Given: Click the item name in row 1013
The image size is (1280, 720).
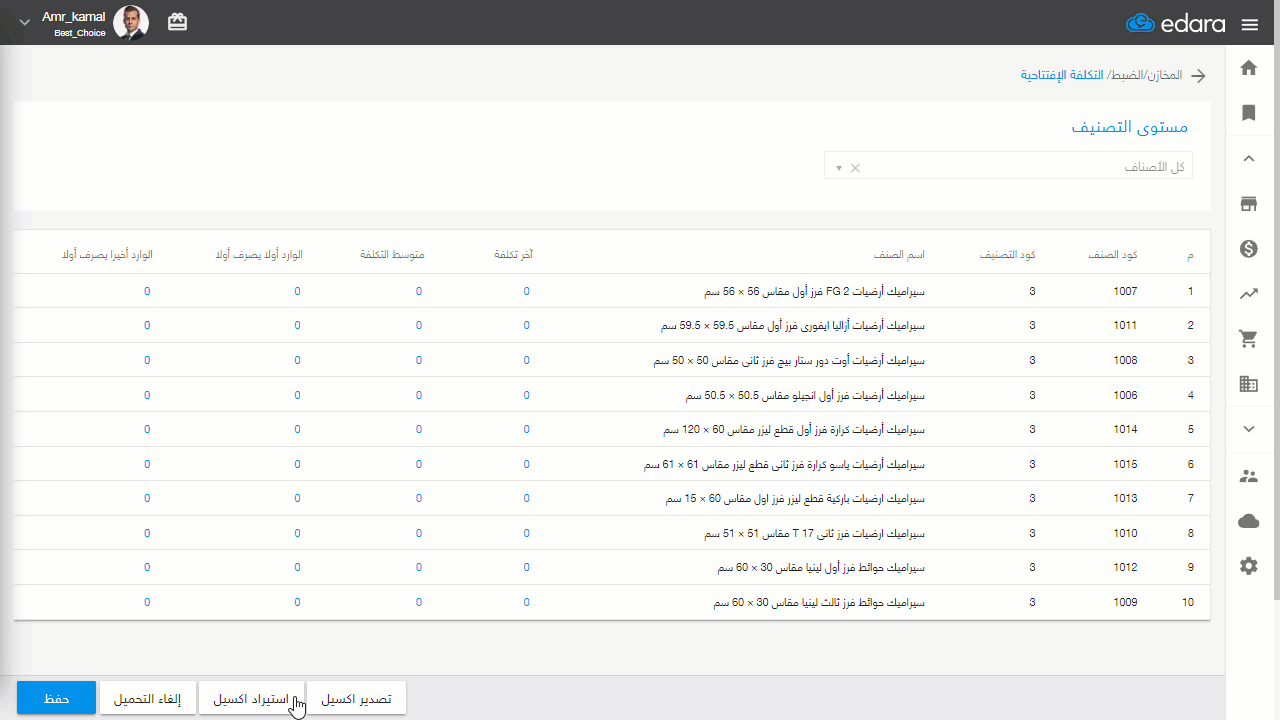Looking at the screenshot, I should click(x=796, y=499).
